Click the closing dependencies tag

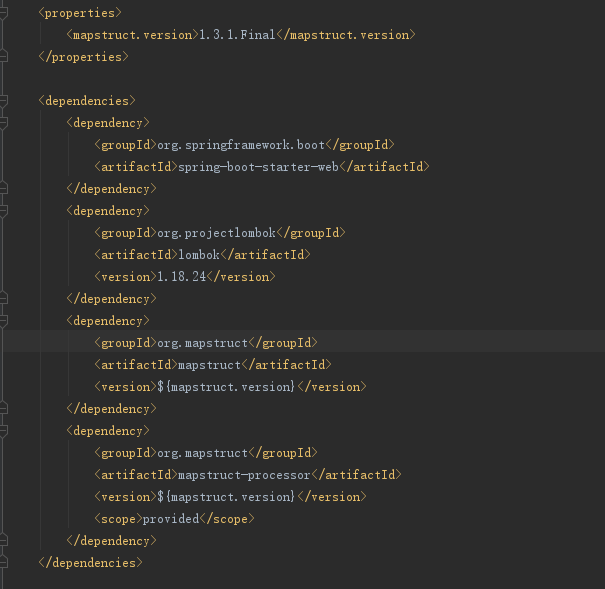click(90, 563)
